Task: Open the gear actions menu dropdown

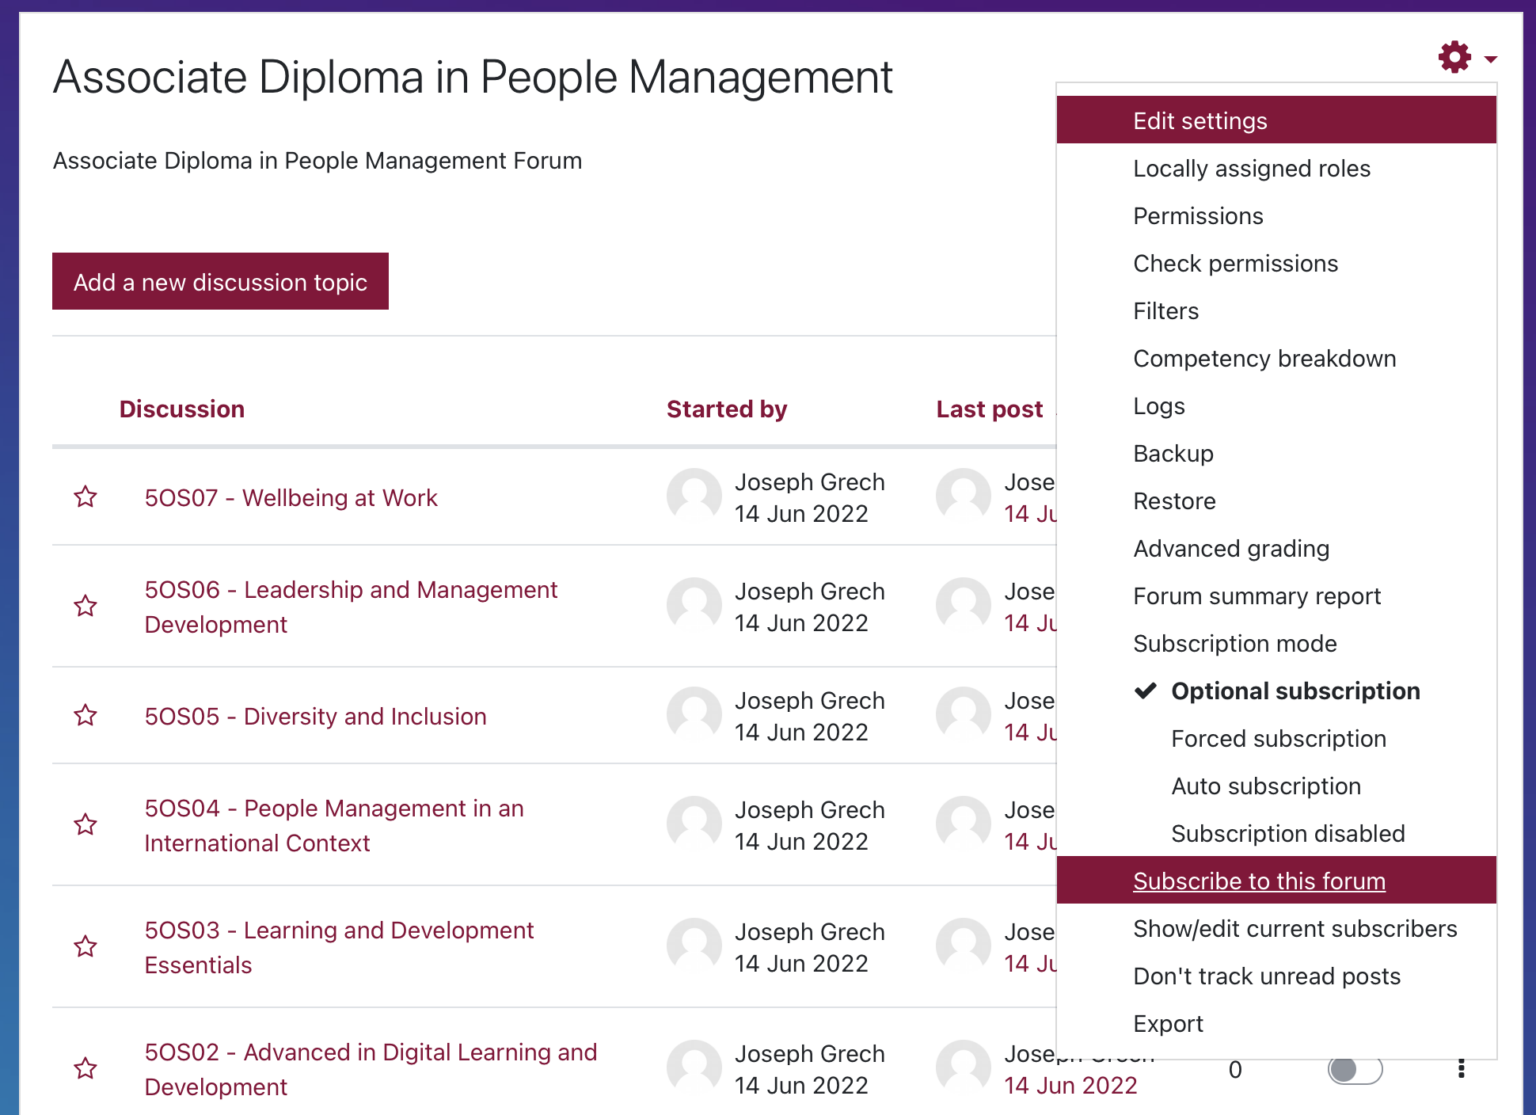Action: [1465, 58]
